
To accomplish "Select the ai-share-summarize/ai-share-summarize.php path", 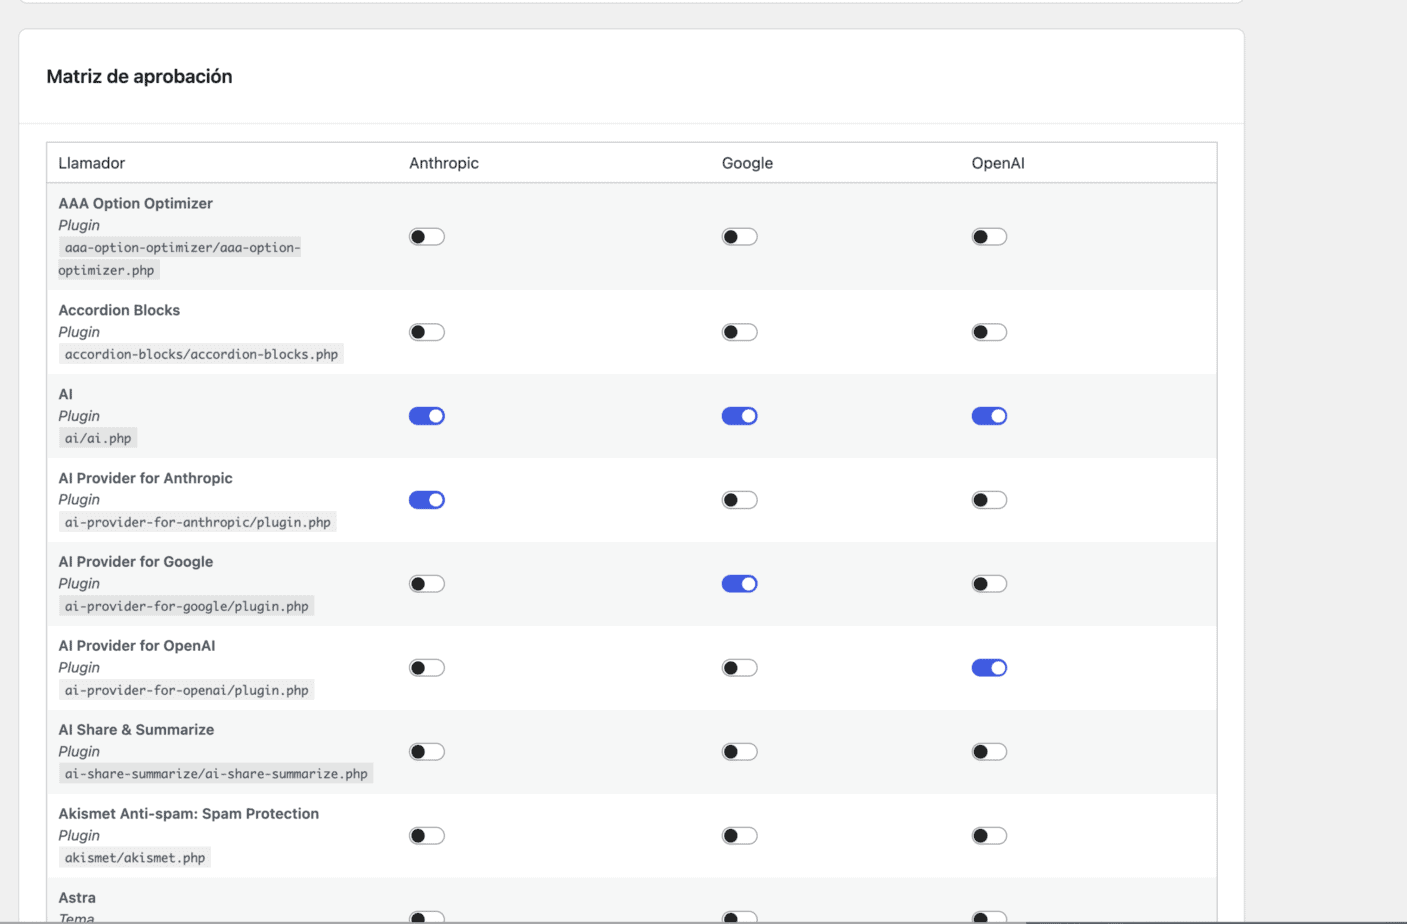I will coord(216,774).
